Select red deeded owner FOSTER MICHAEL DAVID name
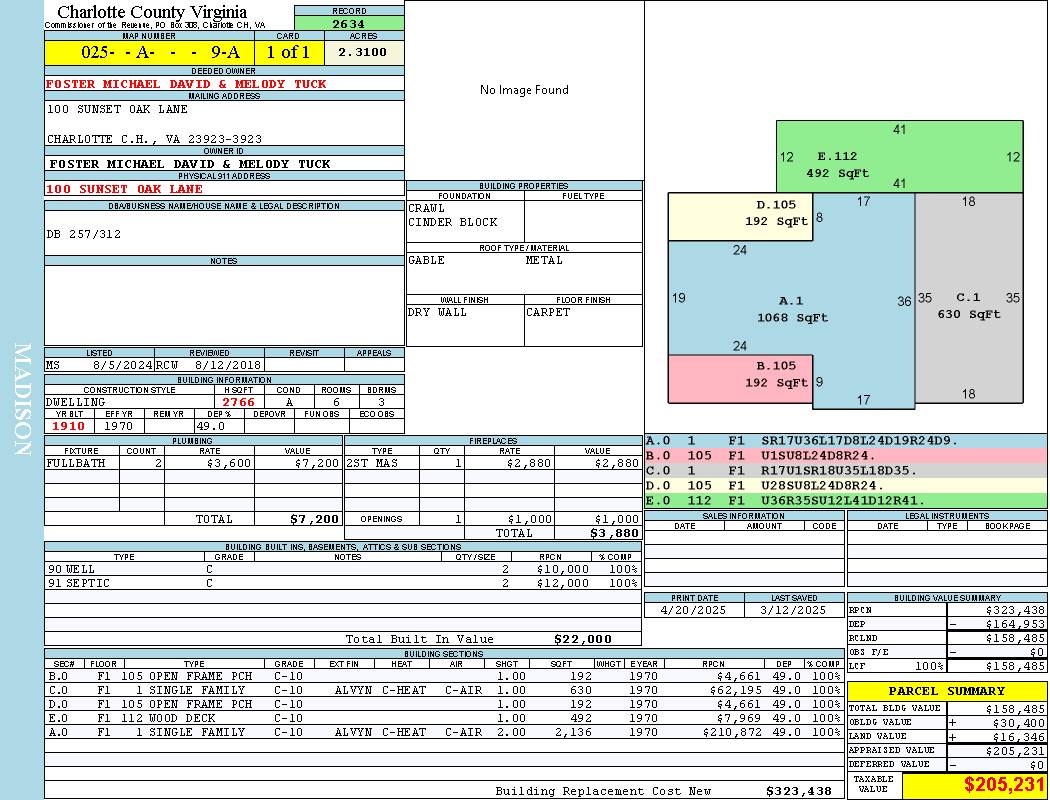 coord(185,84)
